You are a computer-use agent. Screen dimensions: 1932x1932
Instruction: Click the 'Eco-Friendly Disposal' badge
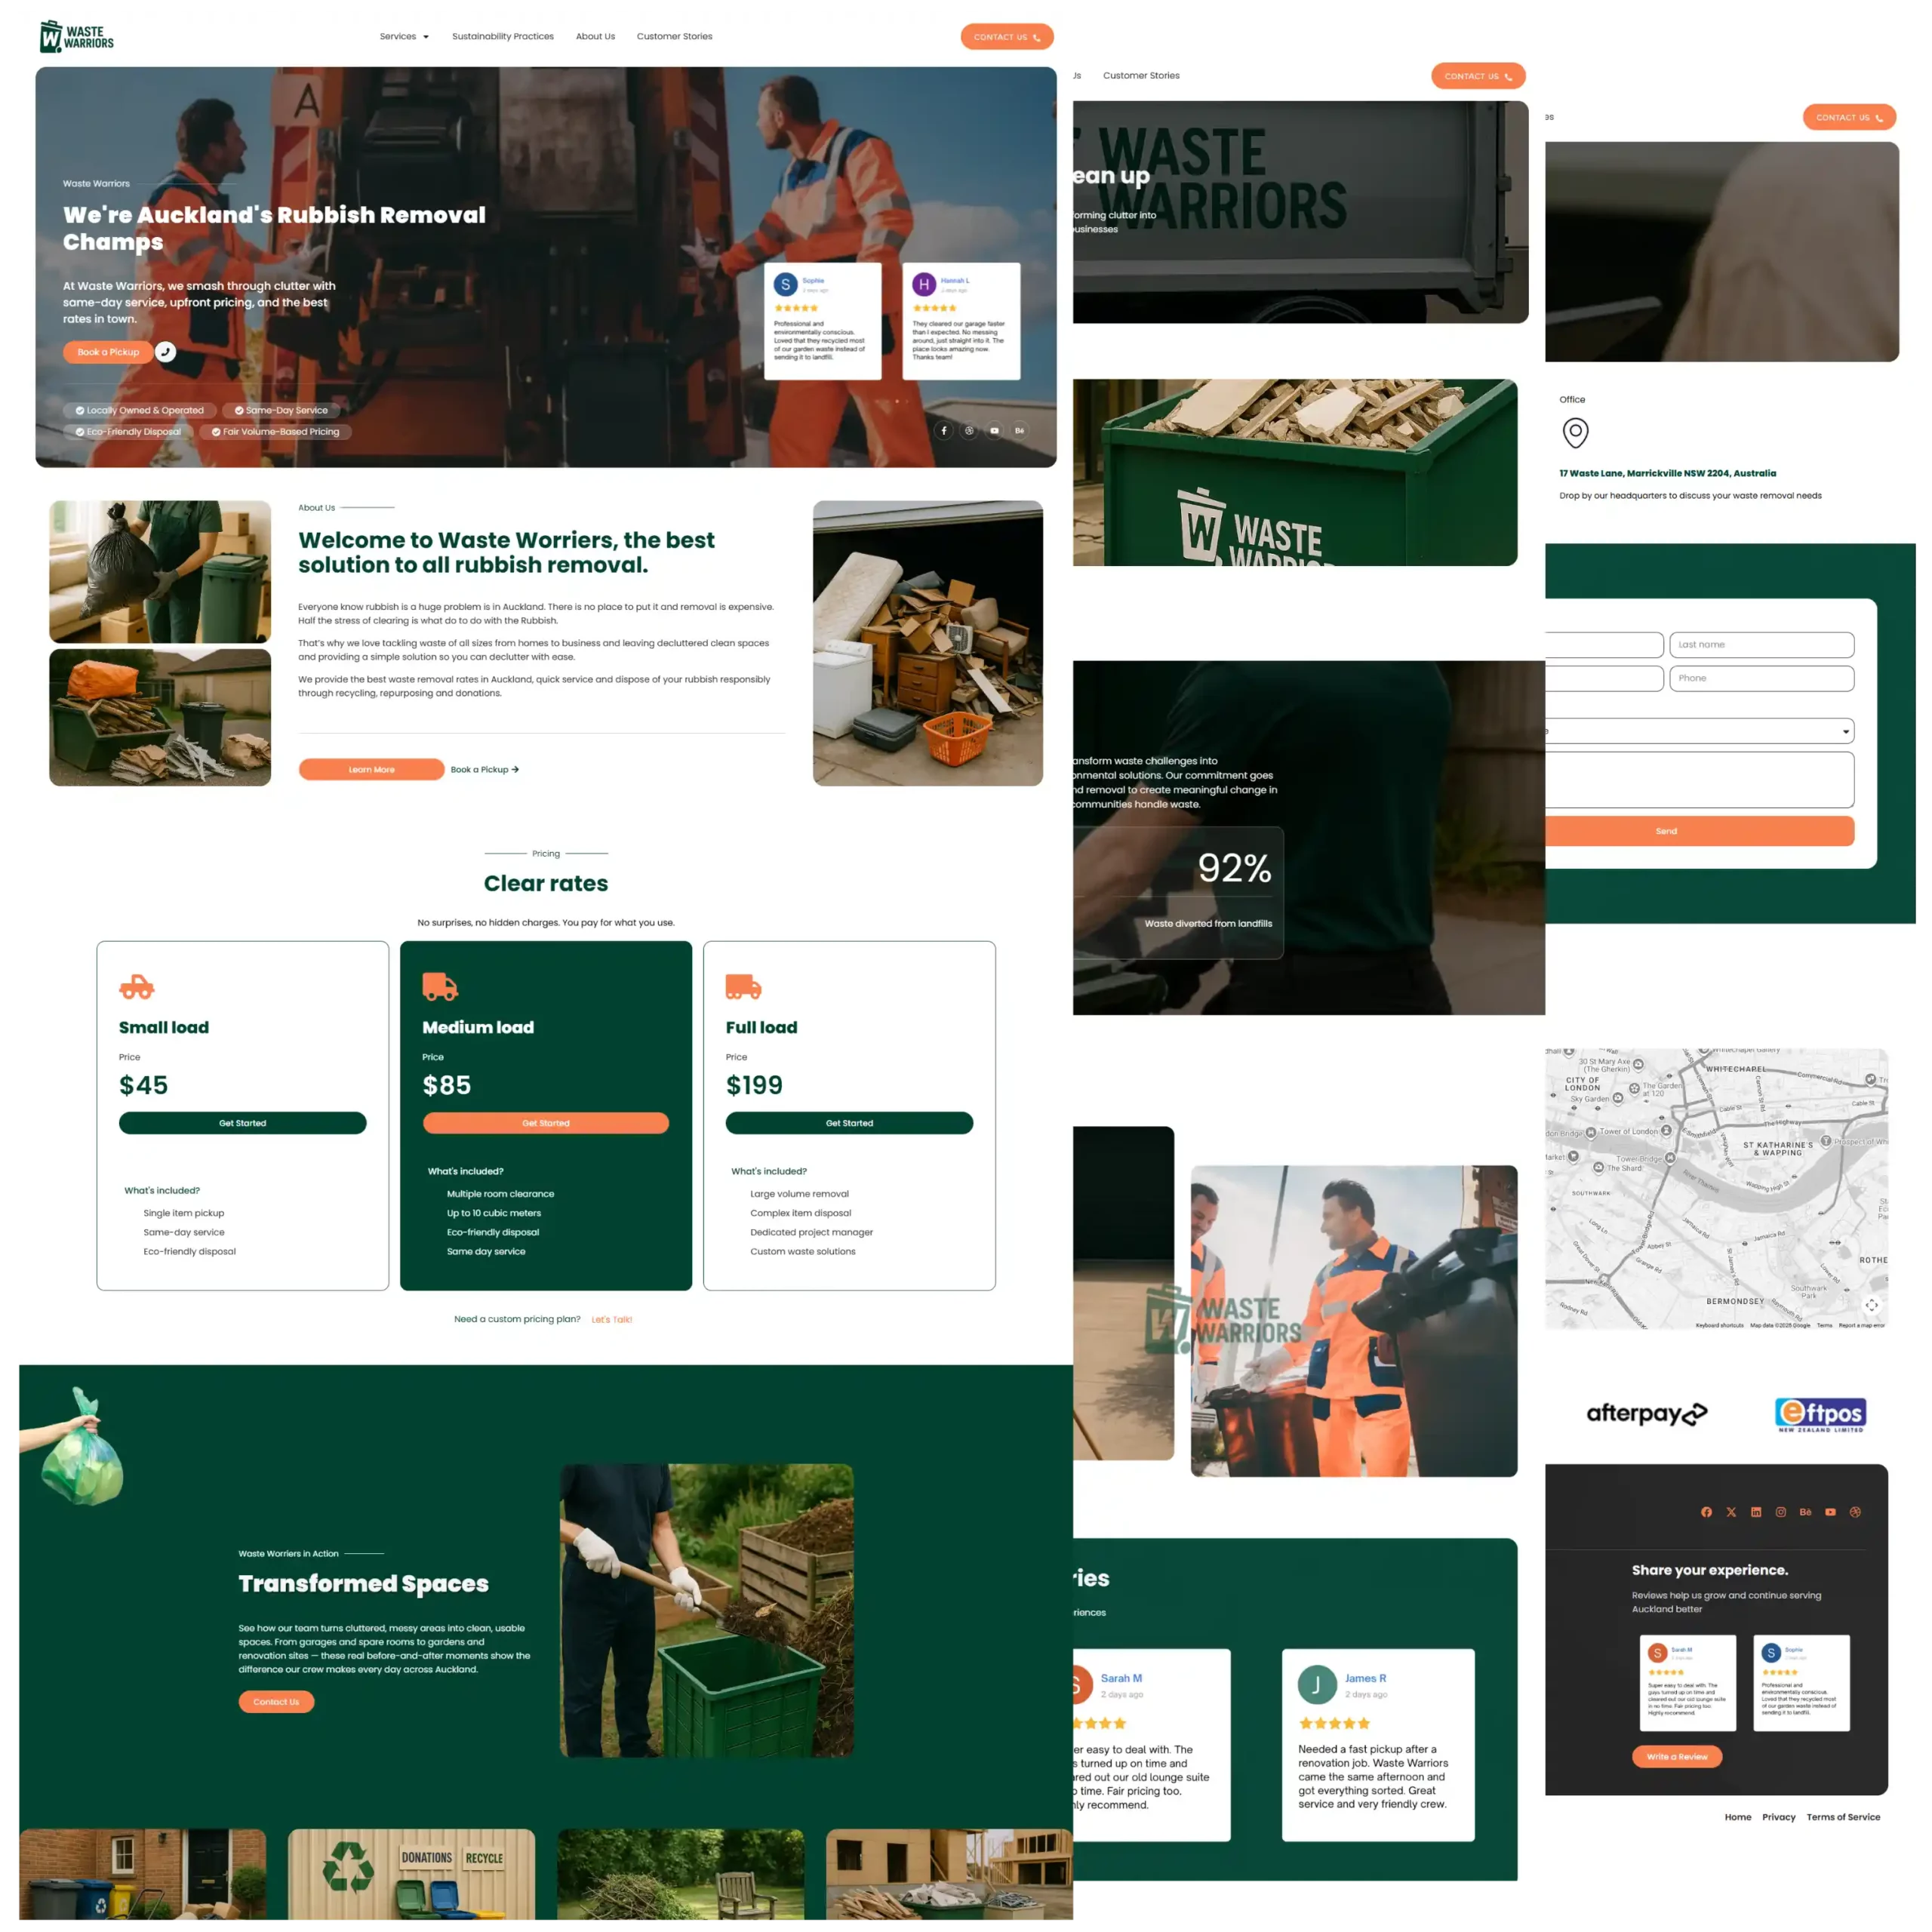128,432
